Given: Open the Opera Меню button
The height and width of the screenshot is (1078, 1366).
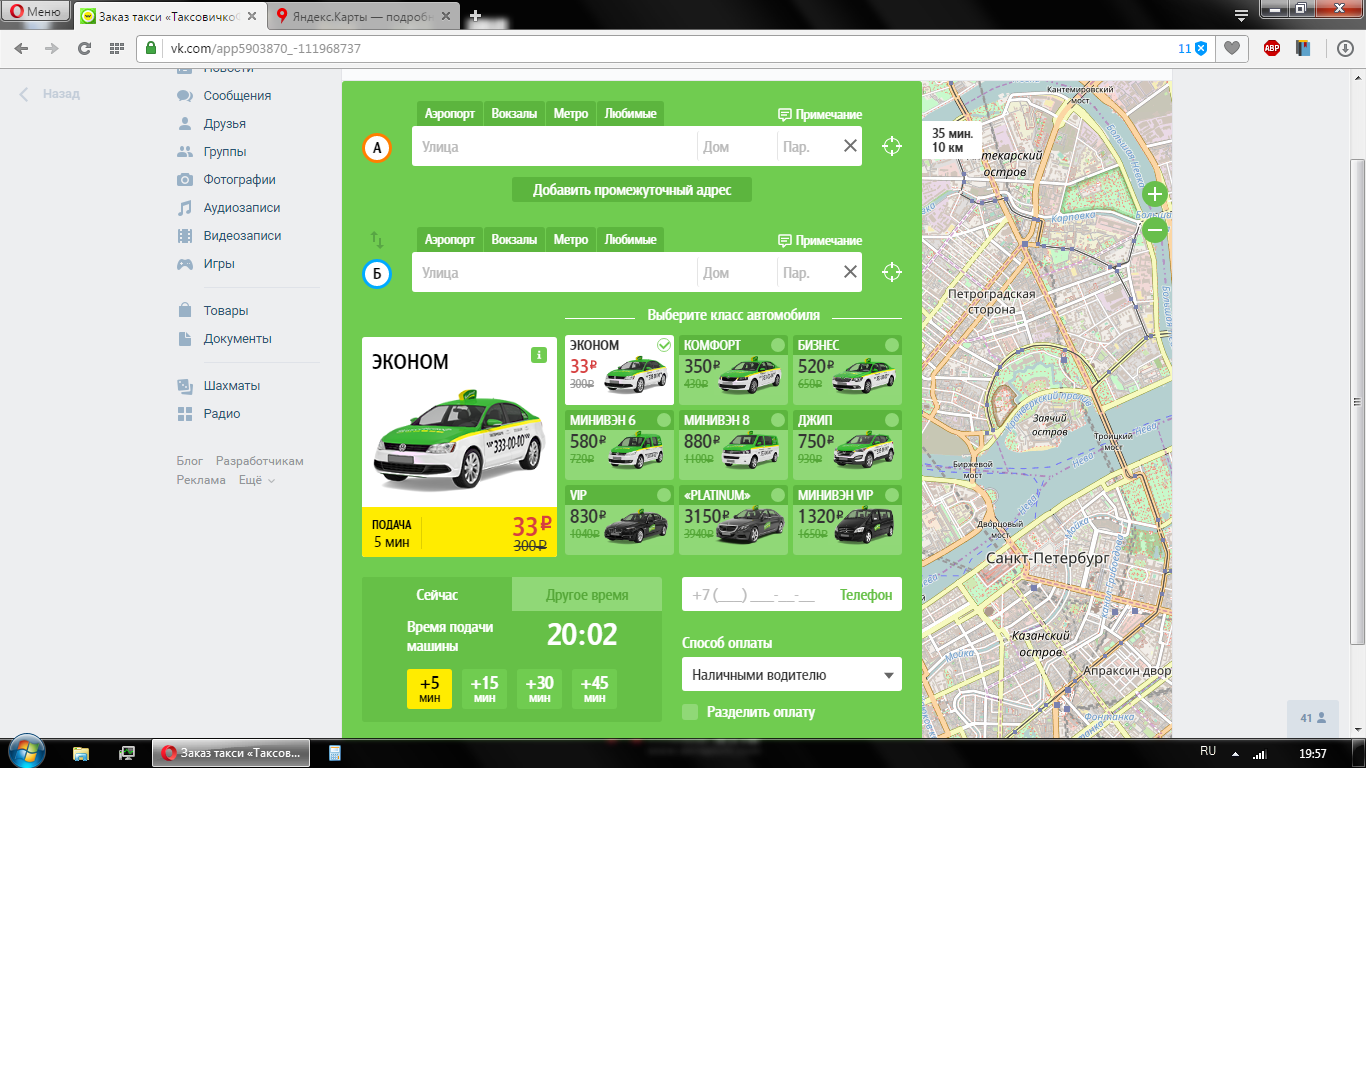Looking at the screenshot, I should [x=36, y=12].
